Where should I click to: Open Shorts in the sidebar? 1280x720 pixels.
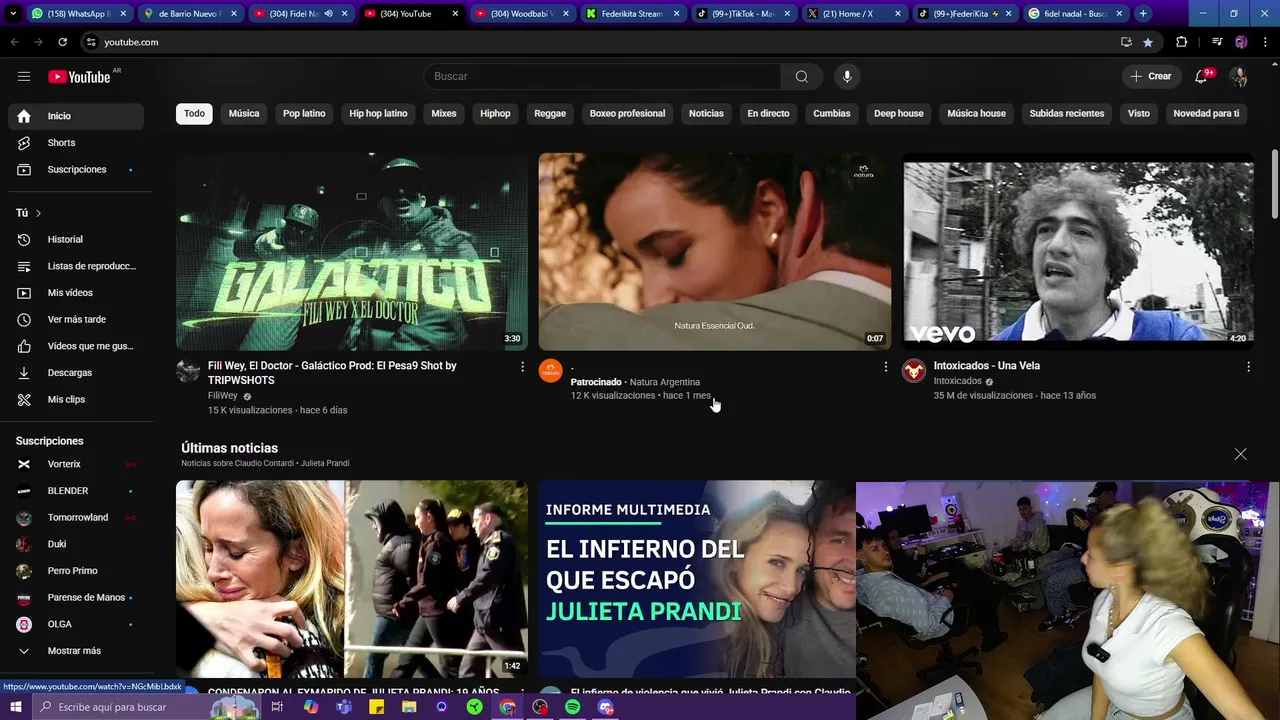pos(76,143)
